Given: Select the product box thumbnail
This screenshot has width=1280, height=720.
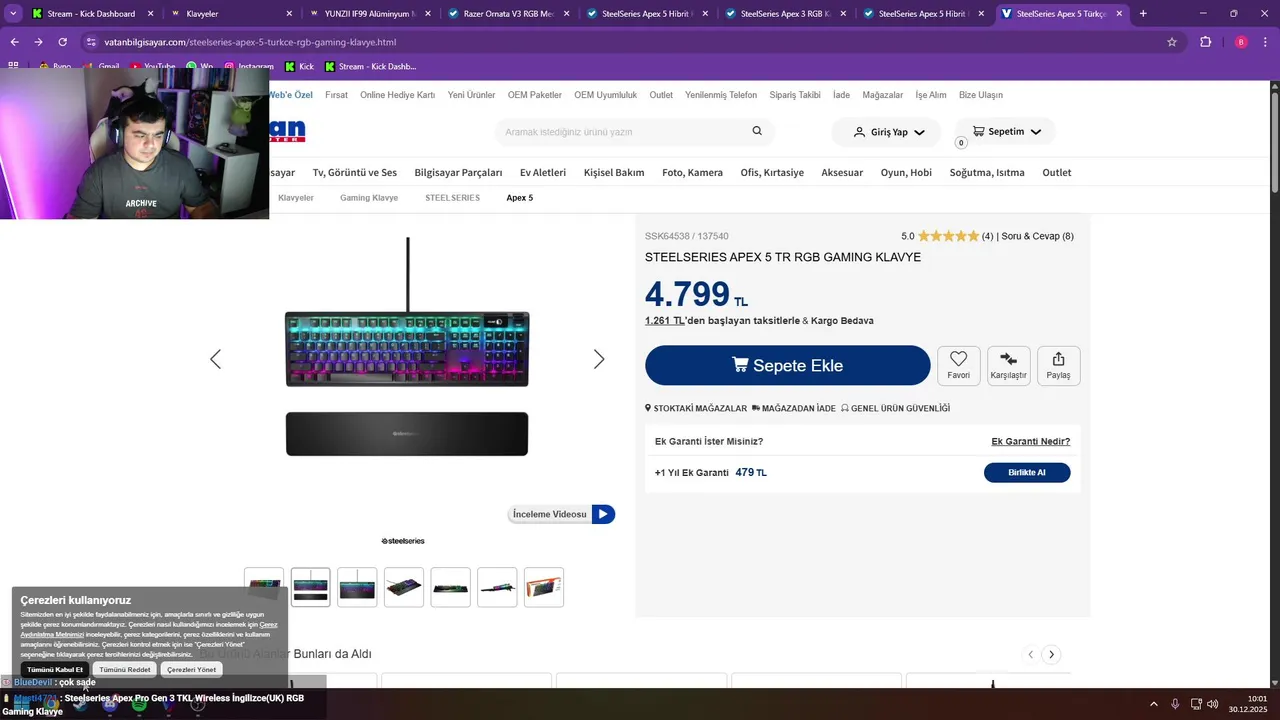Looking at the screenshot, I should pos(544,587).
